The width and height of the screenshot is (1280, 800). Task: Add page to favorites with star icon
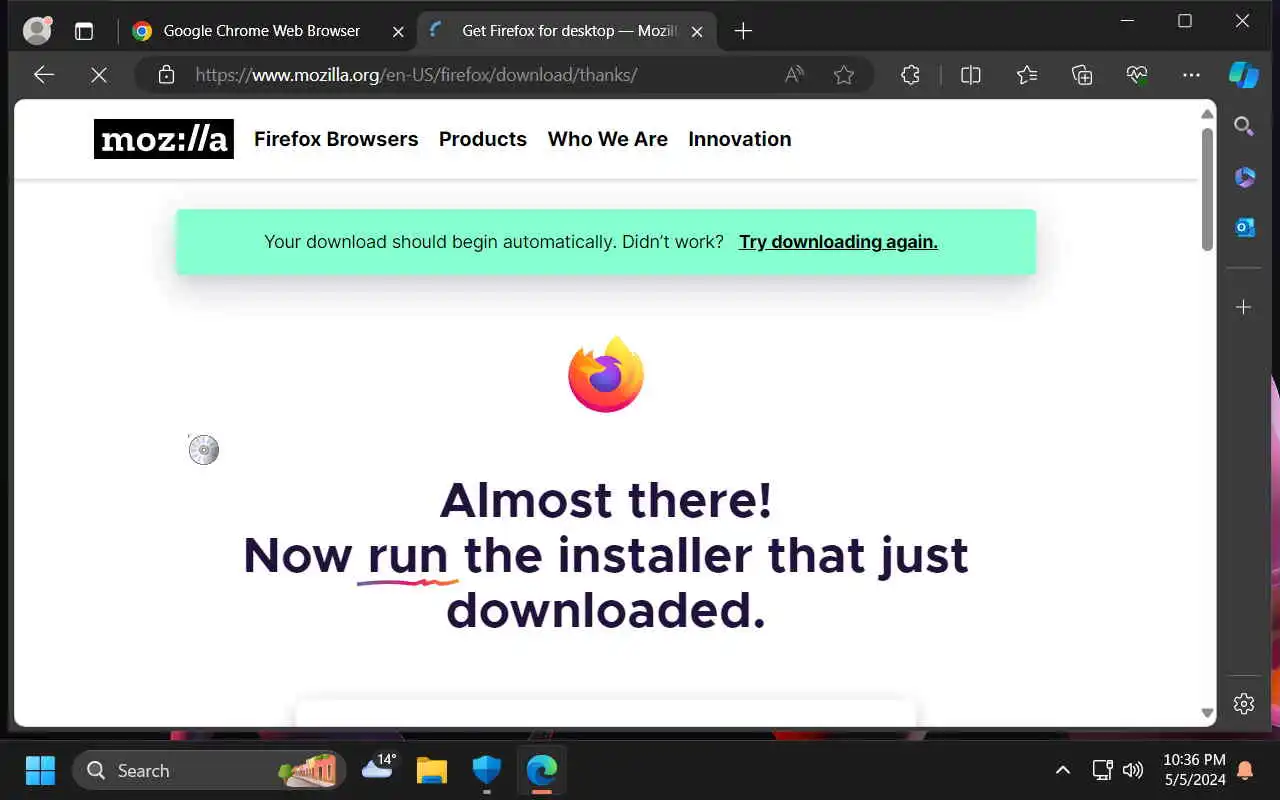844,75
